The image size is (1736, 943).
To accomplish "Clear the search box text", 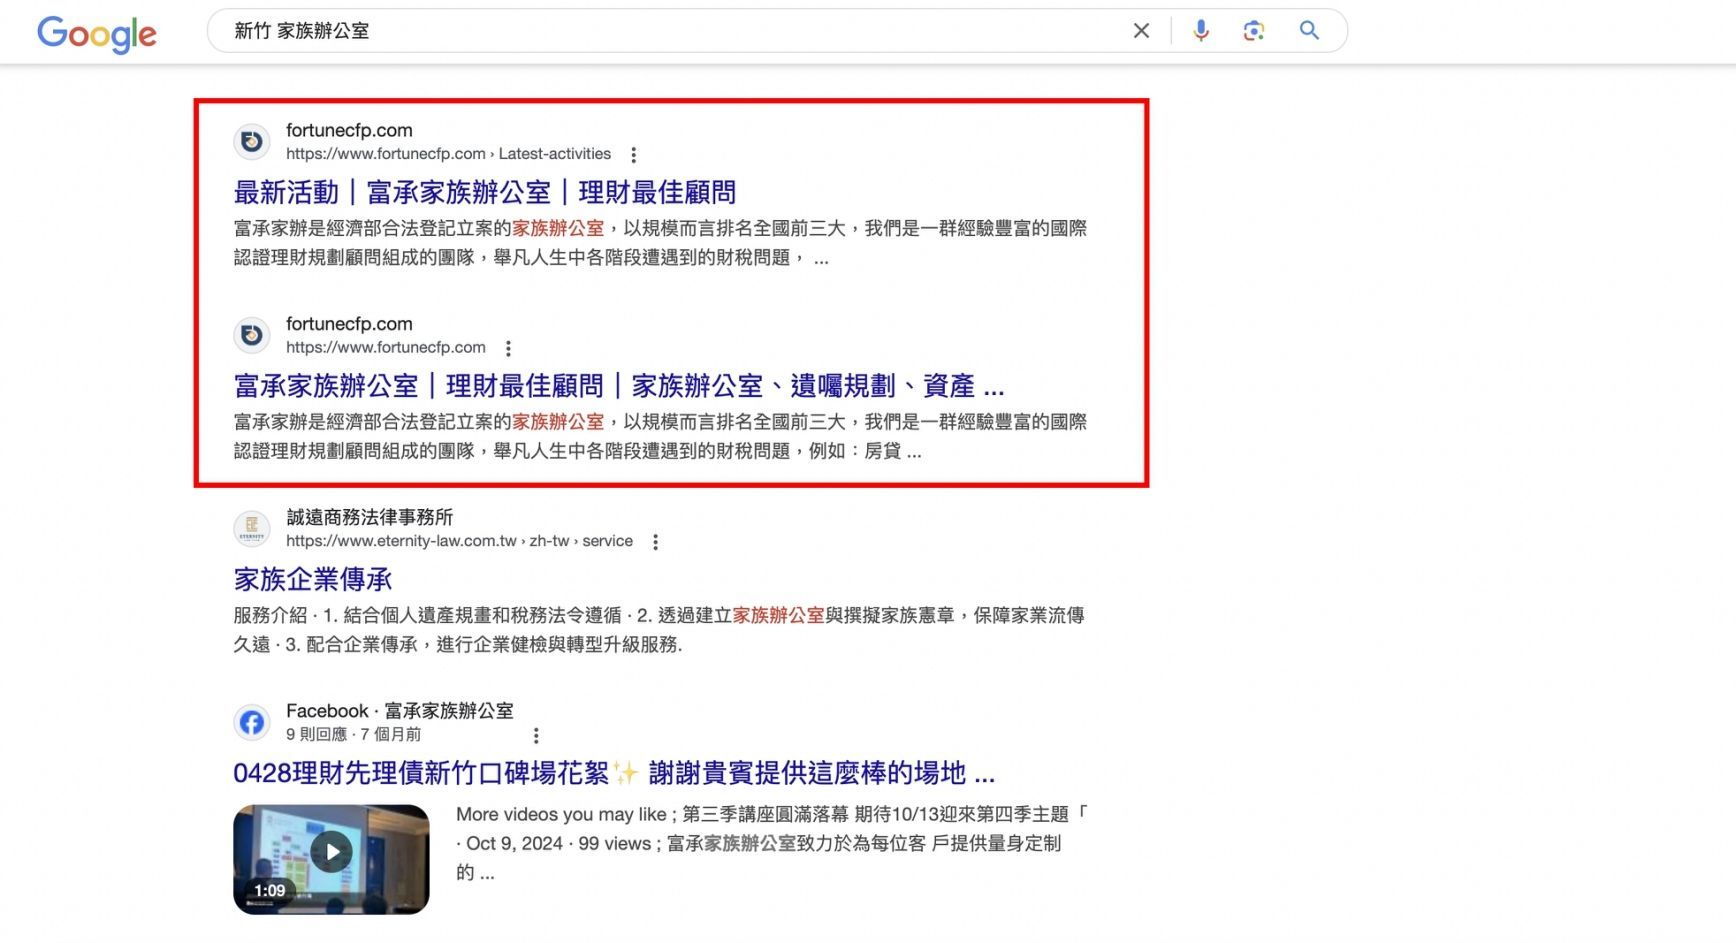I will pos(1141,31).
